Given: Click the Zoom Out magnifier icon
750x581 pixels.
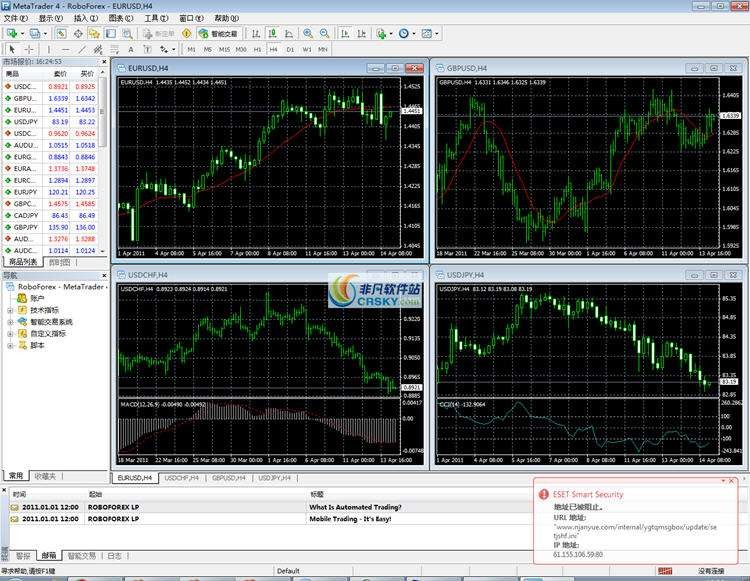Looking at the screenshot, I should 324,33.
